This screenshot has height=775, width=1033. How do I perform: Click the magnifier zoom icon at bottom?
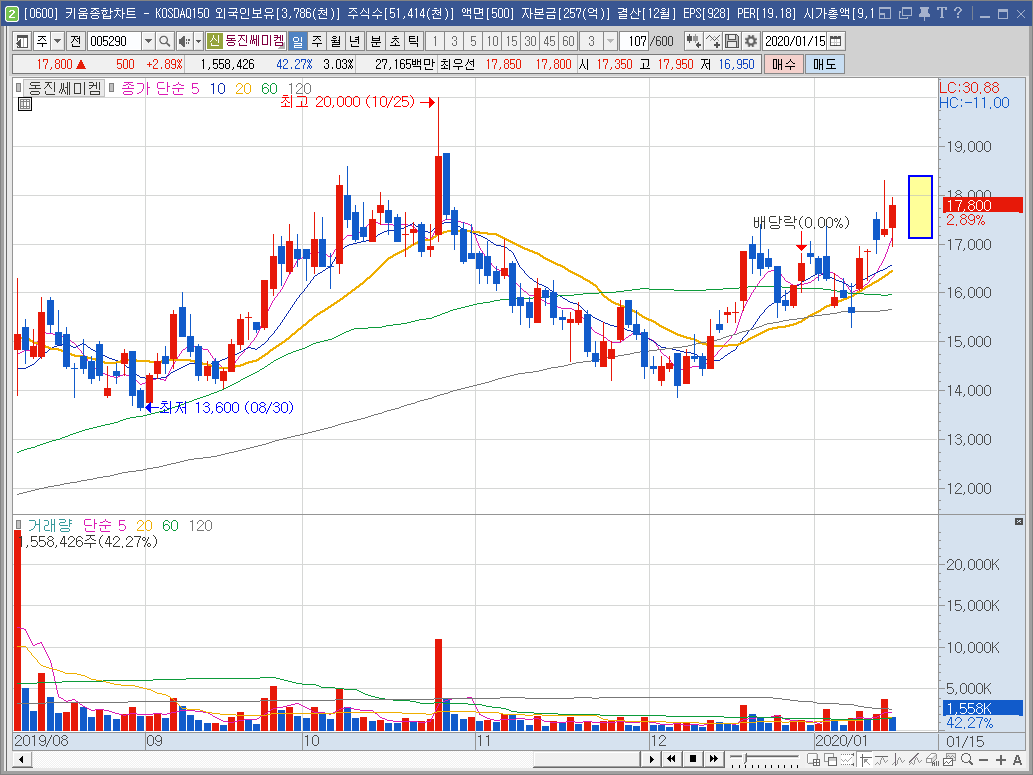point(966,760)
